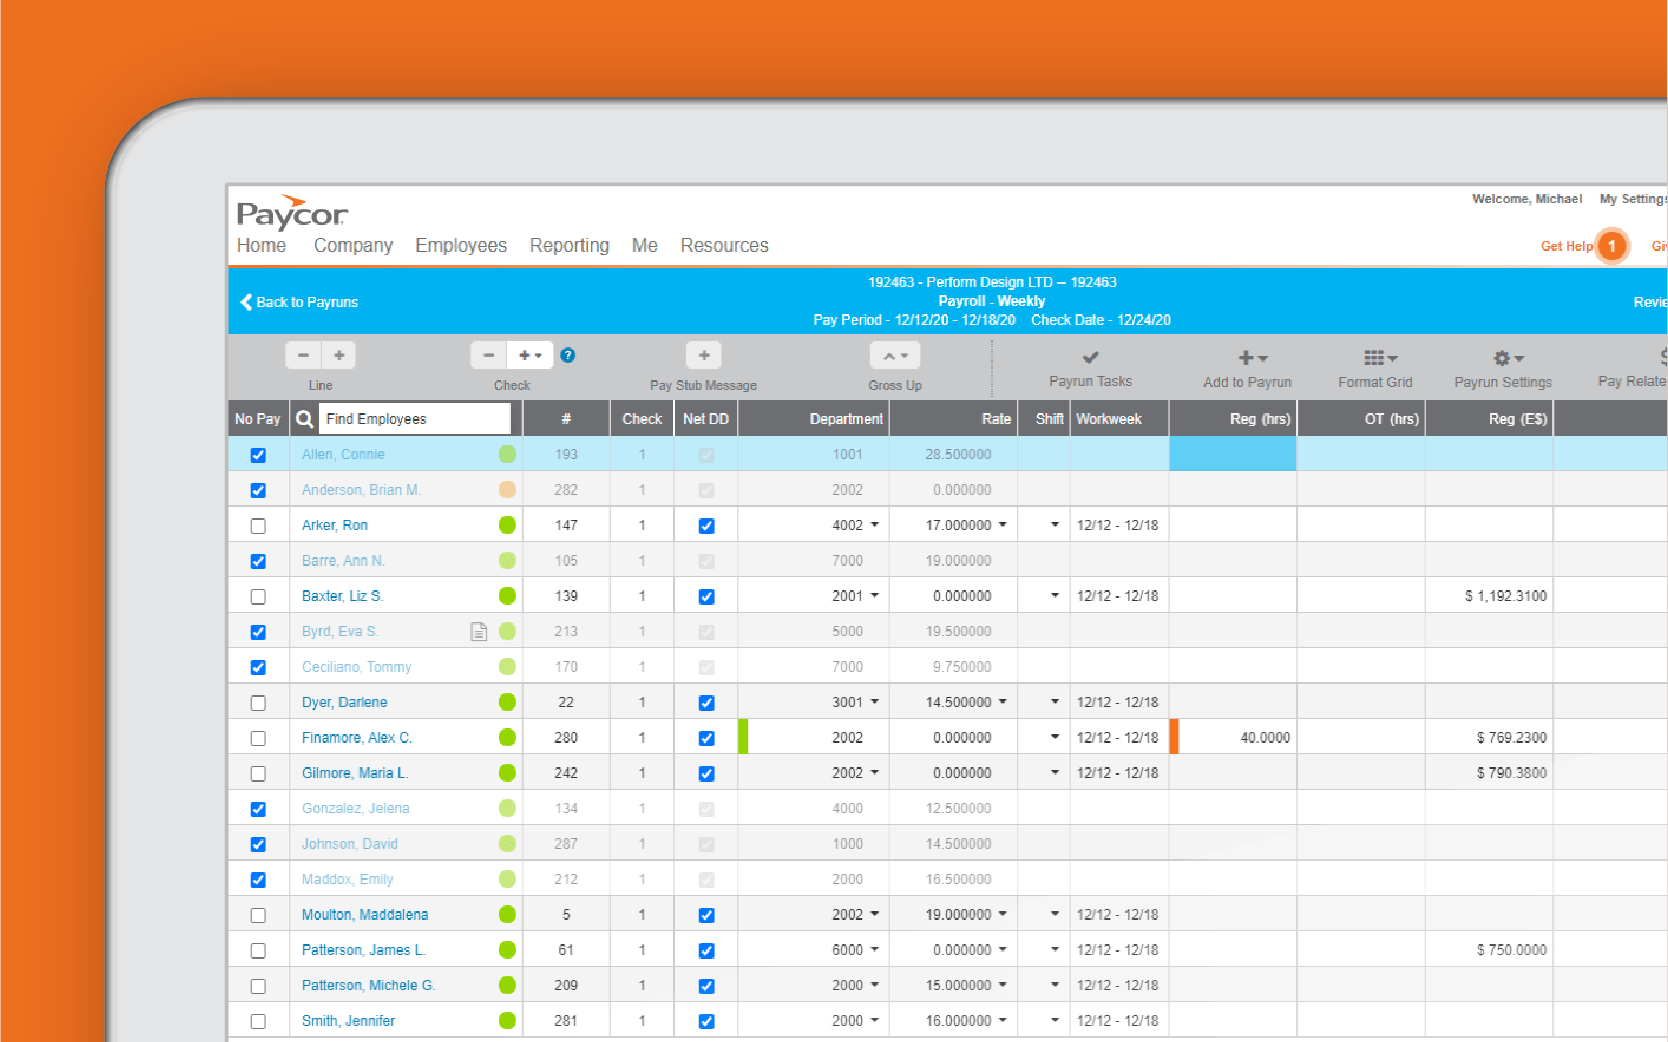Open the Check add dropdown button

pyautogui.click(x=530, y=355)
